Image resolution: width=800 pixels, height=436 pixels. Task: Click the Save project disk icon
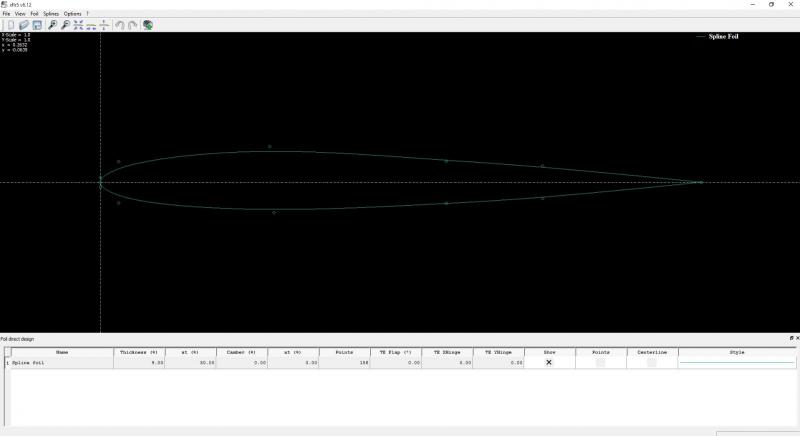(37, 25)
